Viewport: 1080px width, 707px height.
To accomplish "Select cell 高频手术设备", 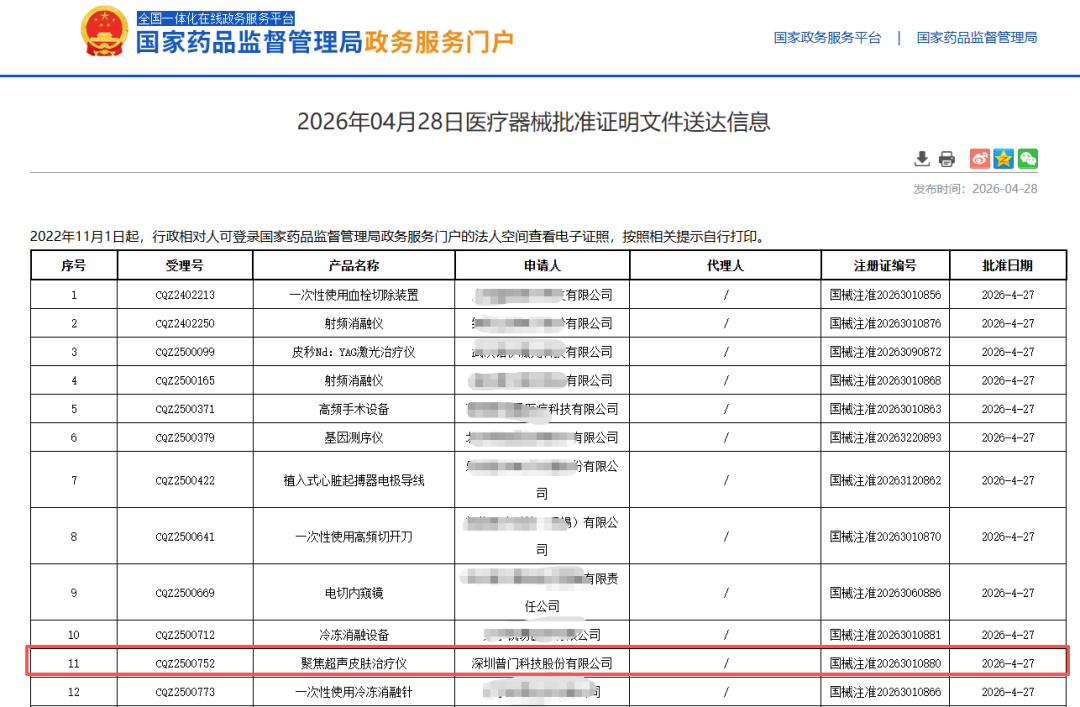I will click(354, 409).
